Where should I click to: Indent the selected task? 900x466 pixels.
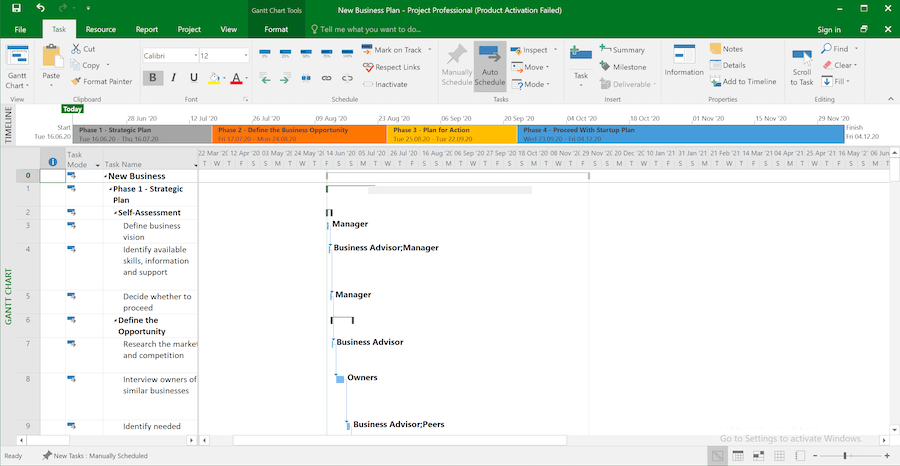284,79
